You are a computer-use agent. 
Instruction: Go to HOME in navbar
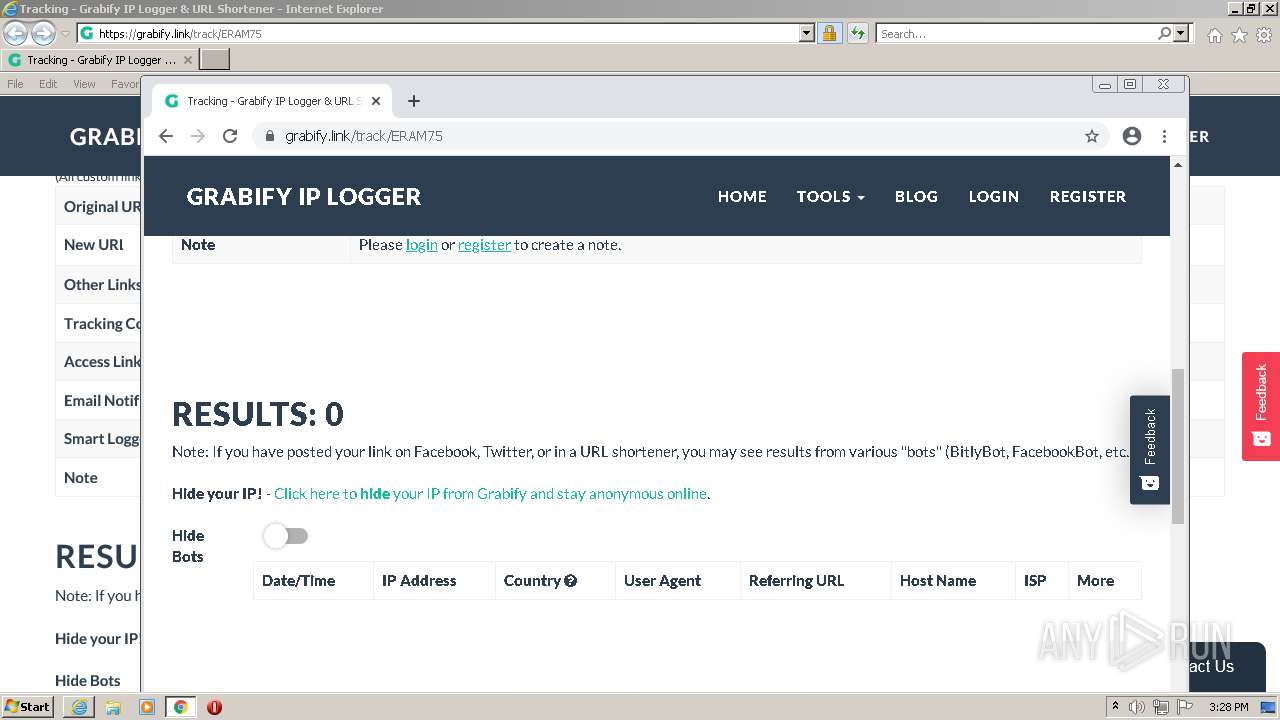[x=742, y=196]
